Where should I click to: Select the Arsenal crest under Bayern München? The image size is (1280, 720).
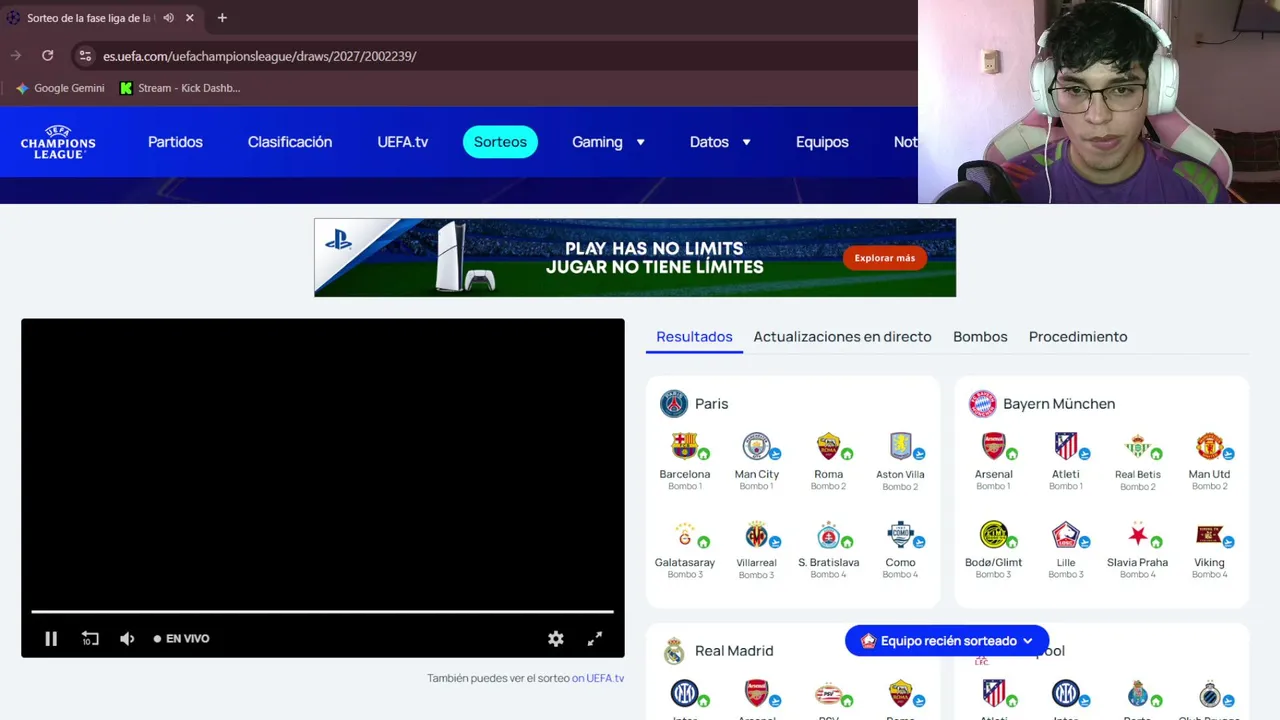coord(993,446)
